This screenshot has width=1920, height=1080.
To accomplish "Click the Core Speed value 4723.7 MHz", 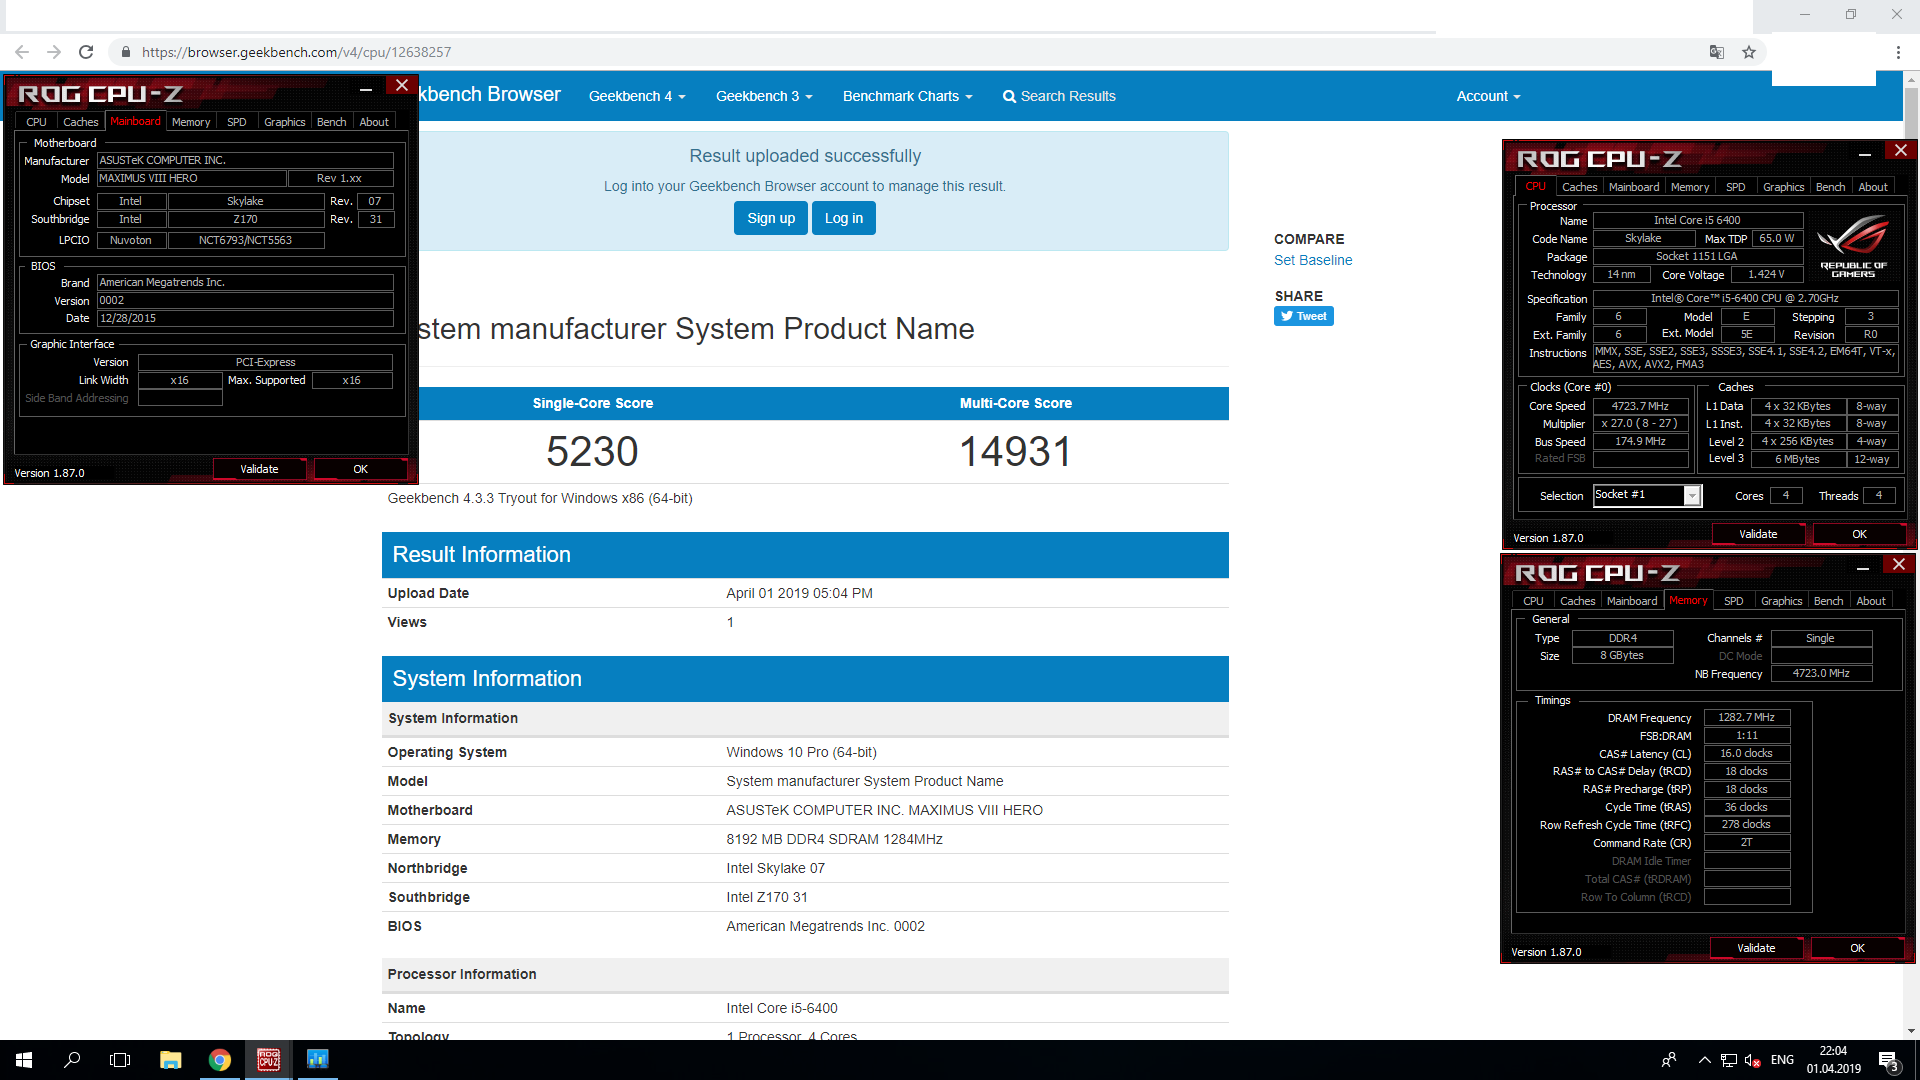I will click(1640, 406).
